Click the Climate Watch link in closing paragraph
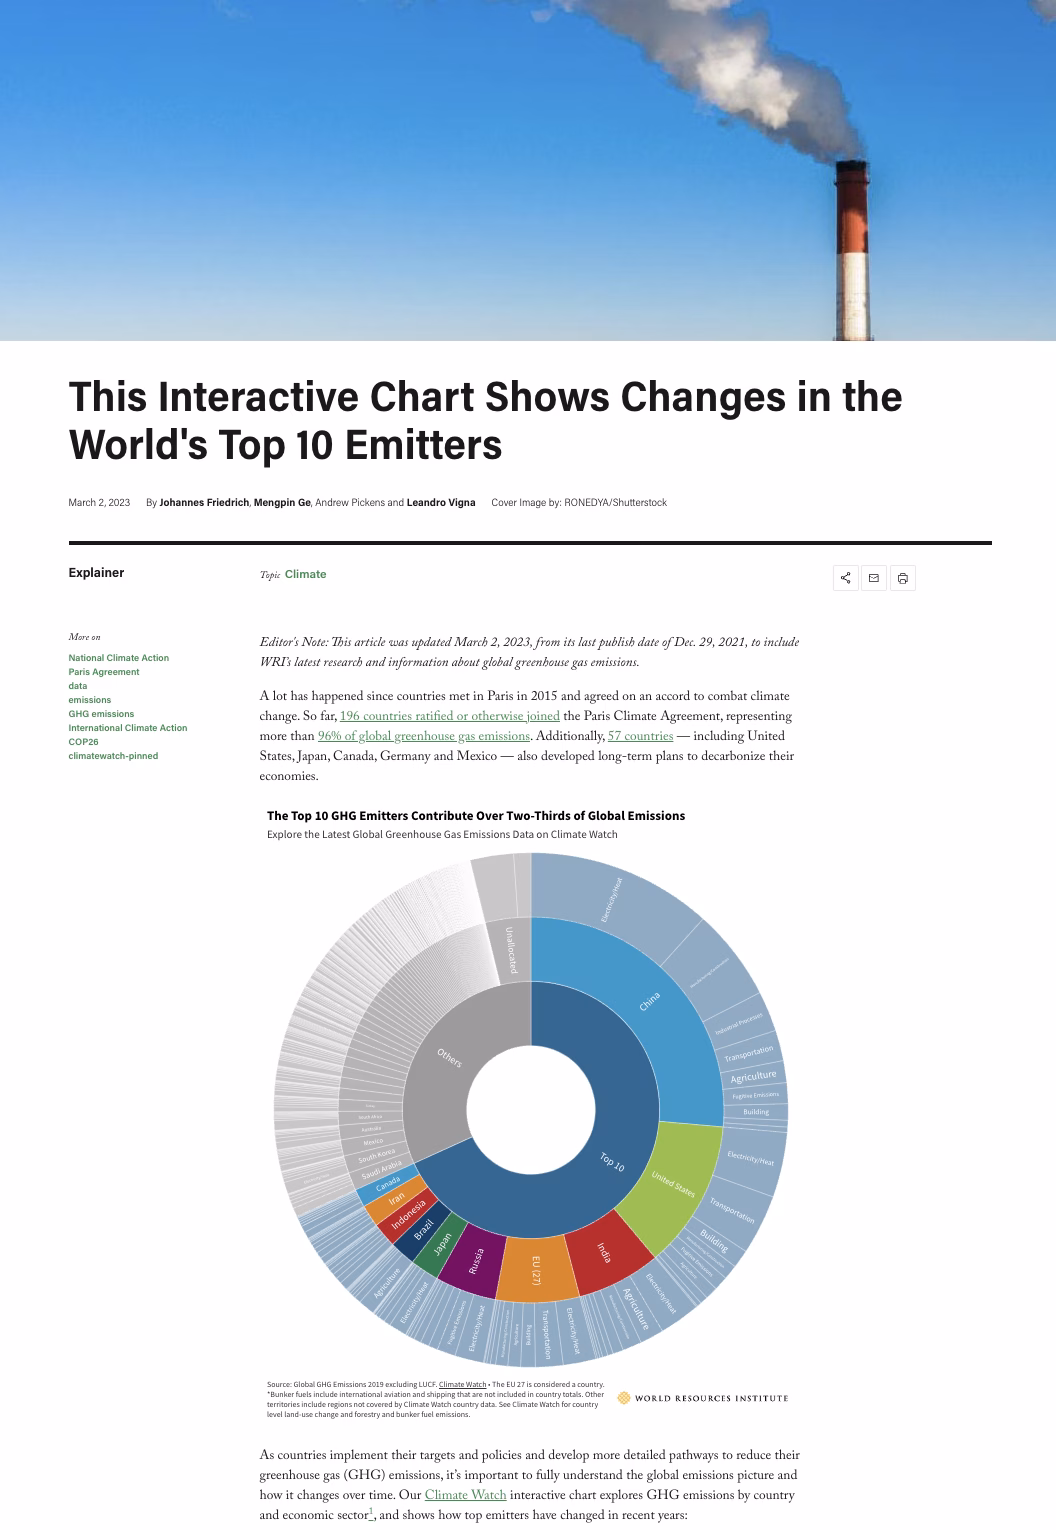This screenshot has height=1530, width=1056. 465,1495
